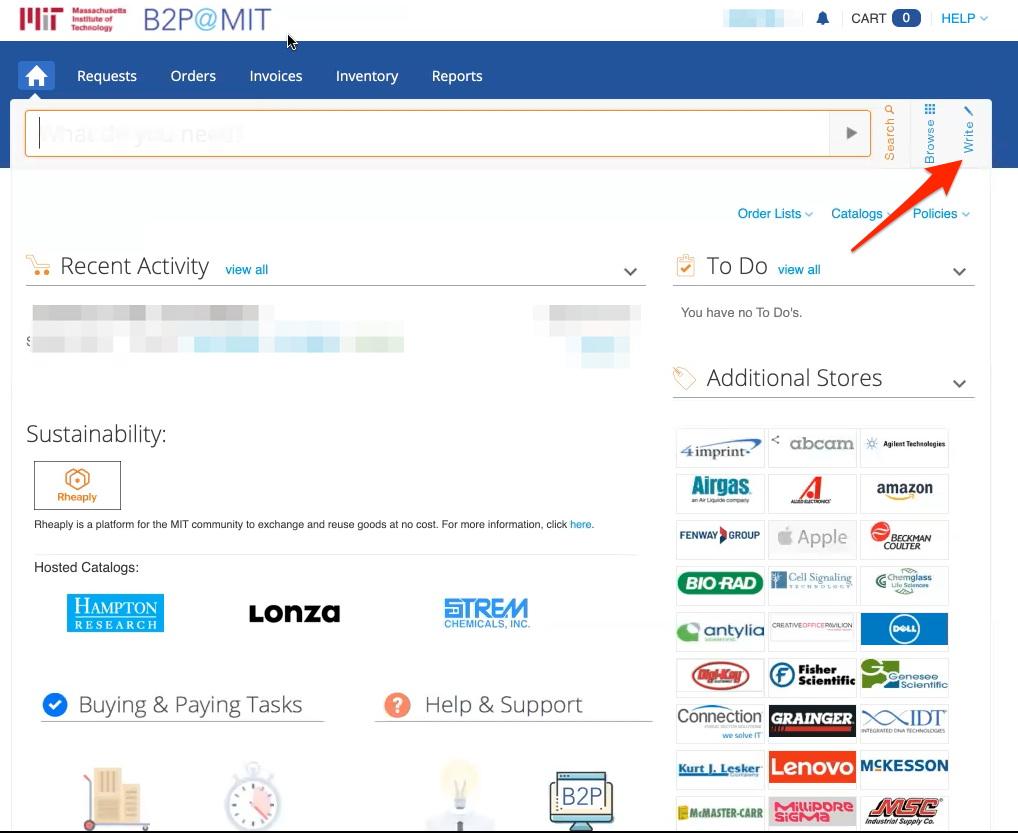Open the Strem Chemicals hosted catalog
Viewport: 1018px width, 833px height.
487,614
